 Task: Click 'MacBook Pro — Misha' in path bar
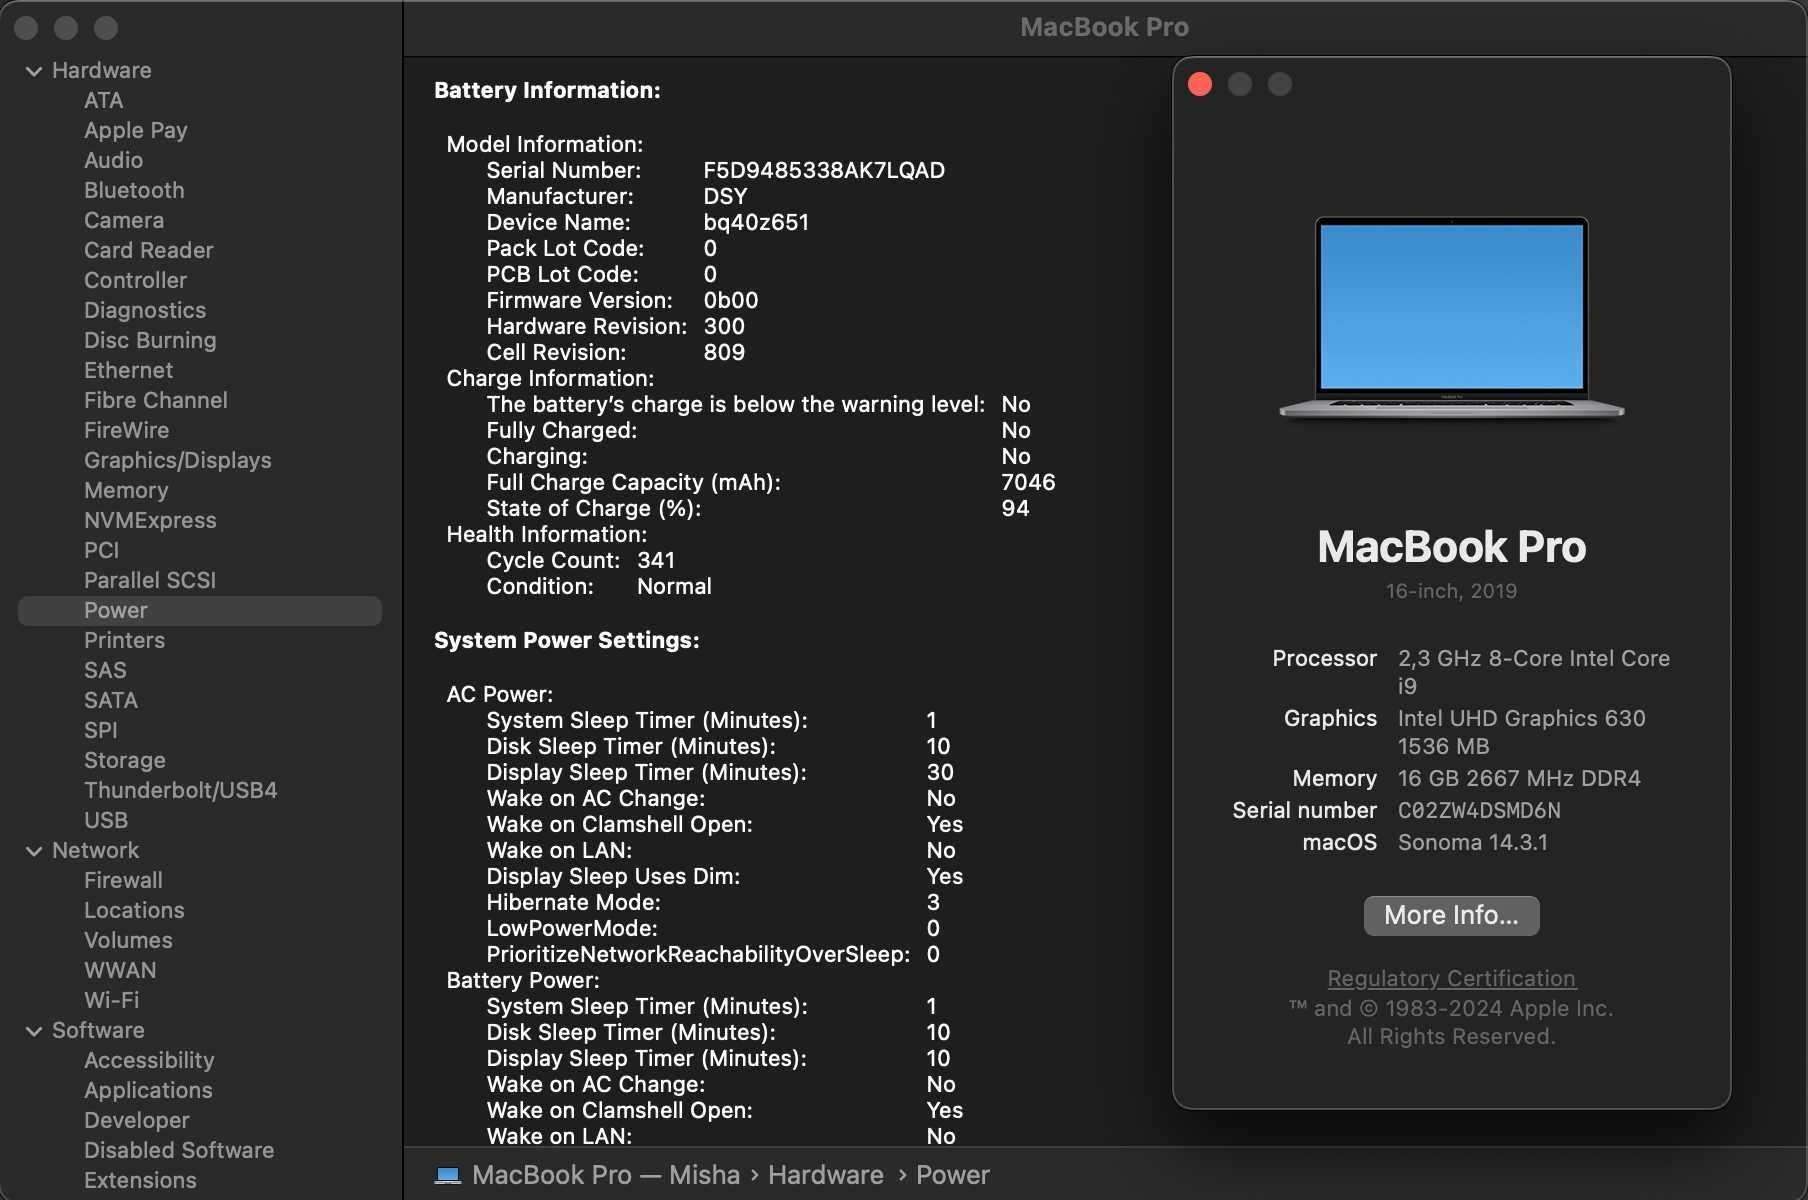(606, 1175)
